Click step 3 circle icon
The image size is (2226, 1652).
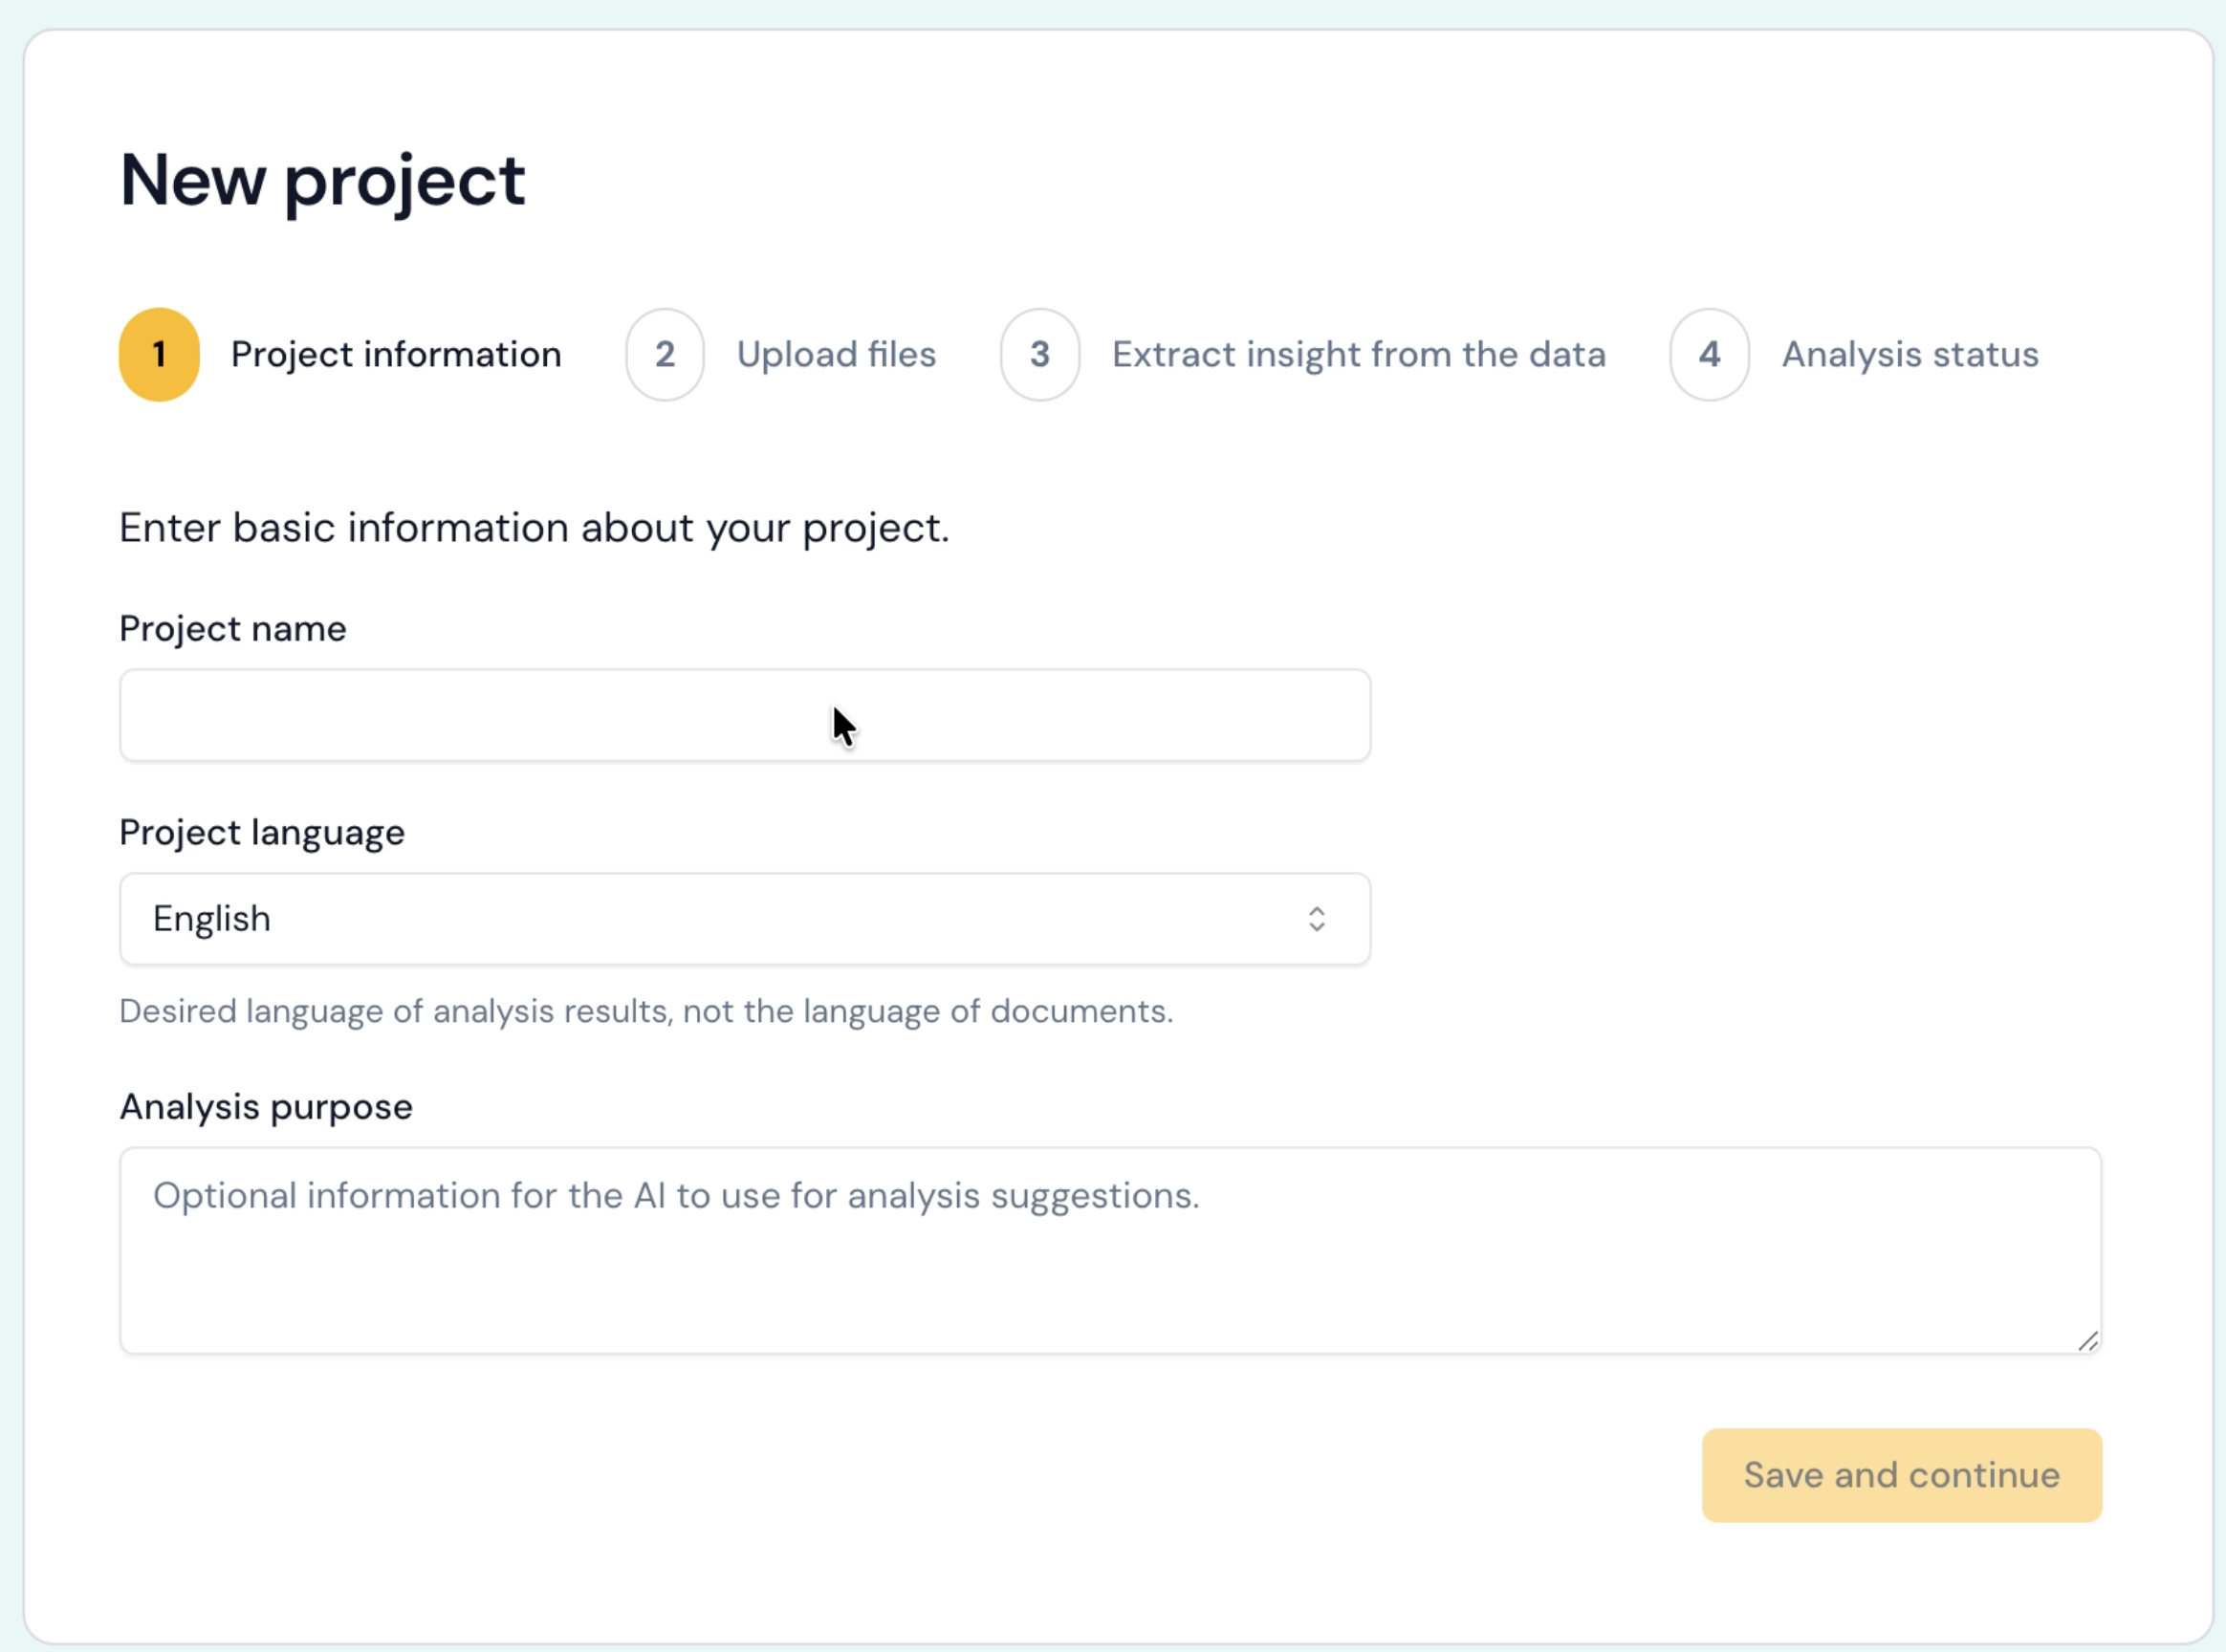tap(1040, 354)
